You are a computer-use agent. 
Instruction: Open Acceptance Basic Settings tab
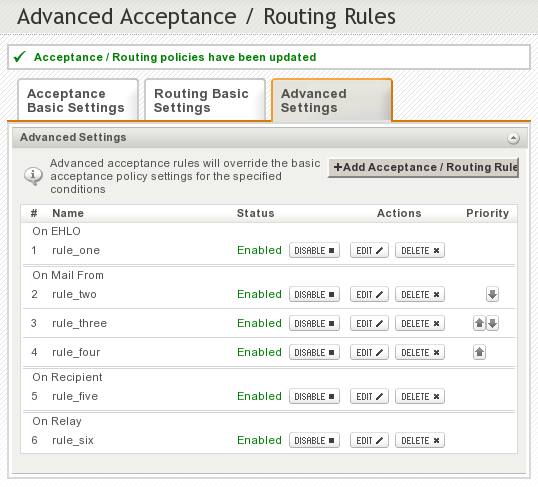coord(78,100)
